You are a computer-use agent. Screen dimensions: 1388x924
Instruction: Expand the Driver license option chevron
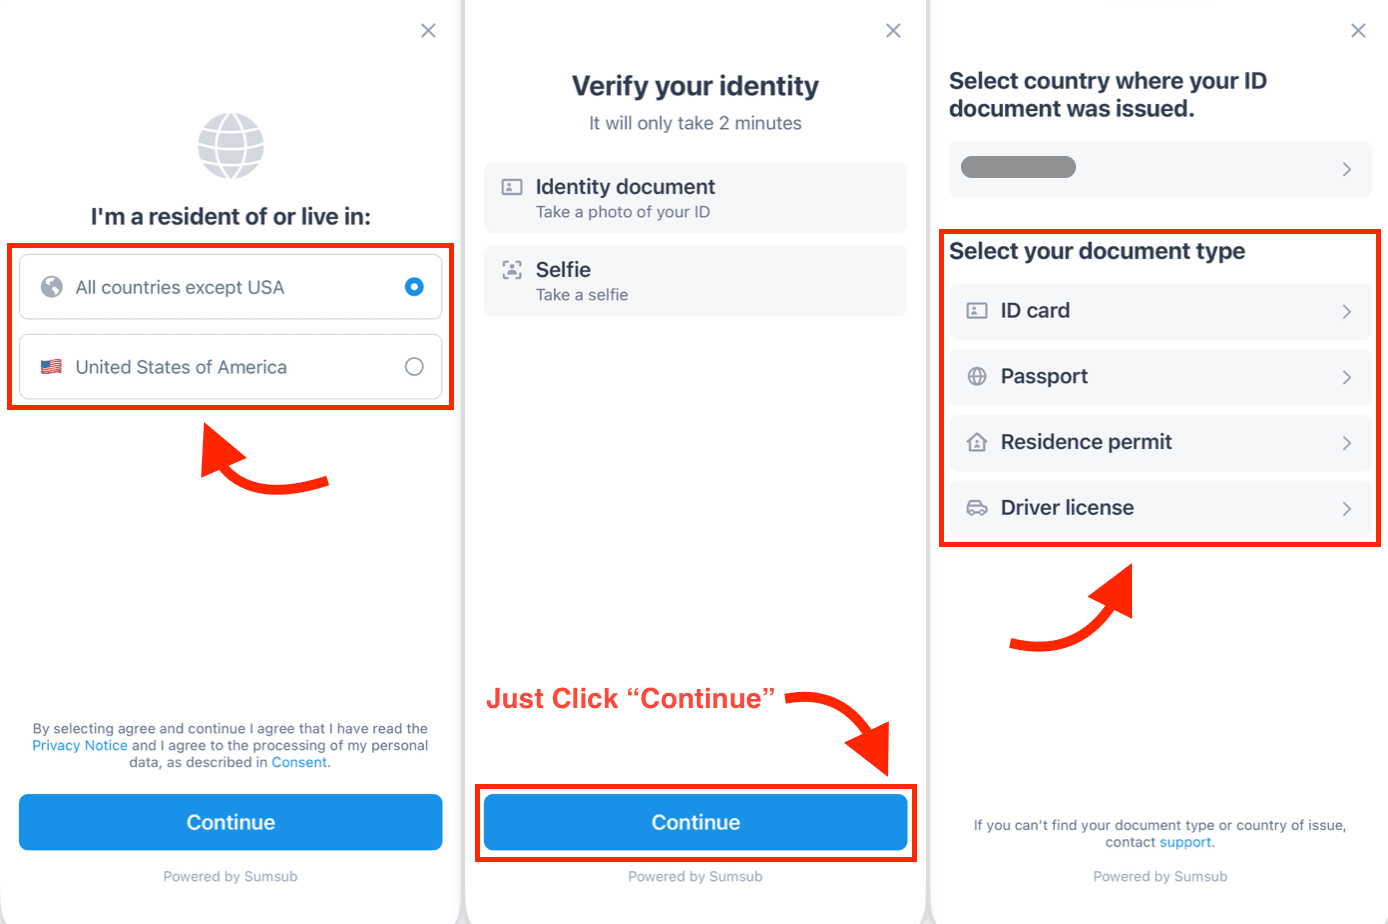coord(1347,508)
